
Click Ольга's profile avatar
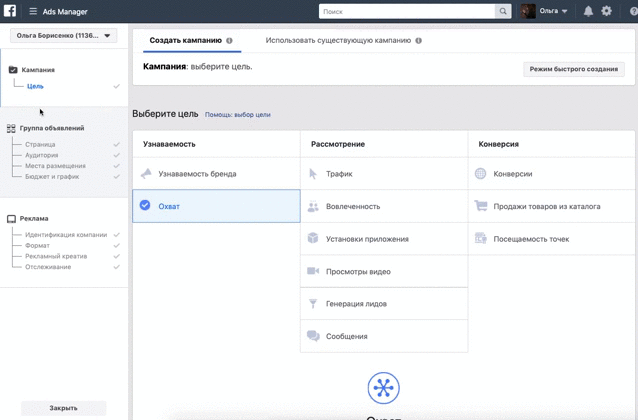pos(528,11)
